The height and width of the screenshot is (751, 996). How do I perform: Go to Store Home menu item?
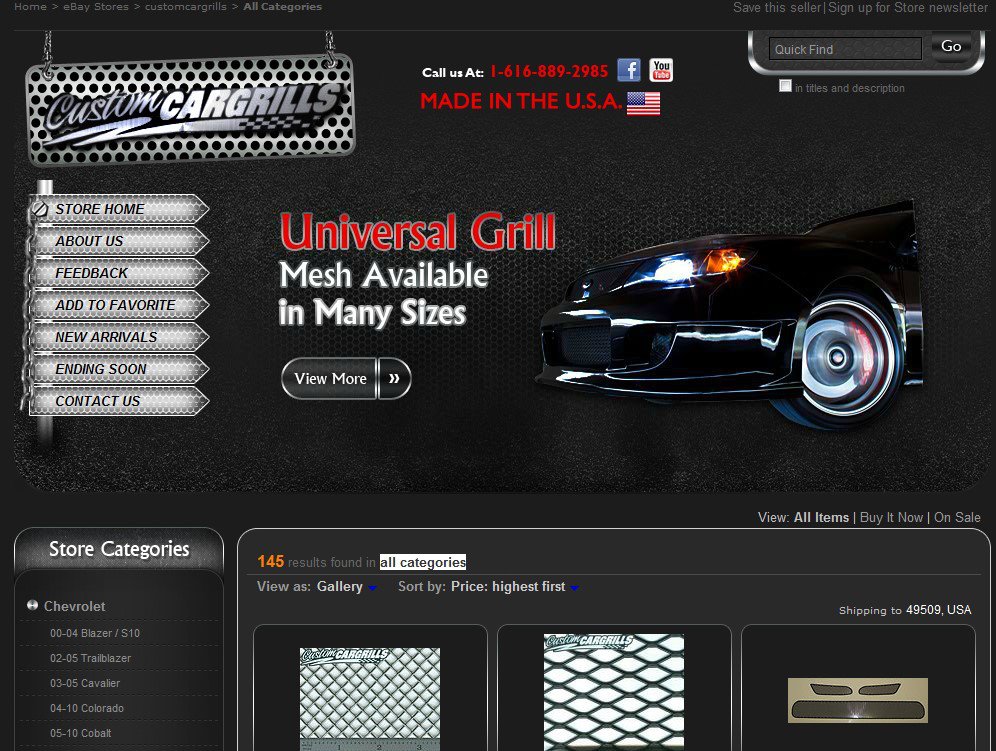coord(119,209)
